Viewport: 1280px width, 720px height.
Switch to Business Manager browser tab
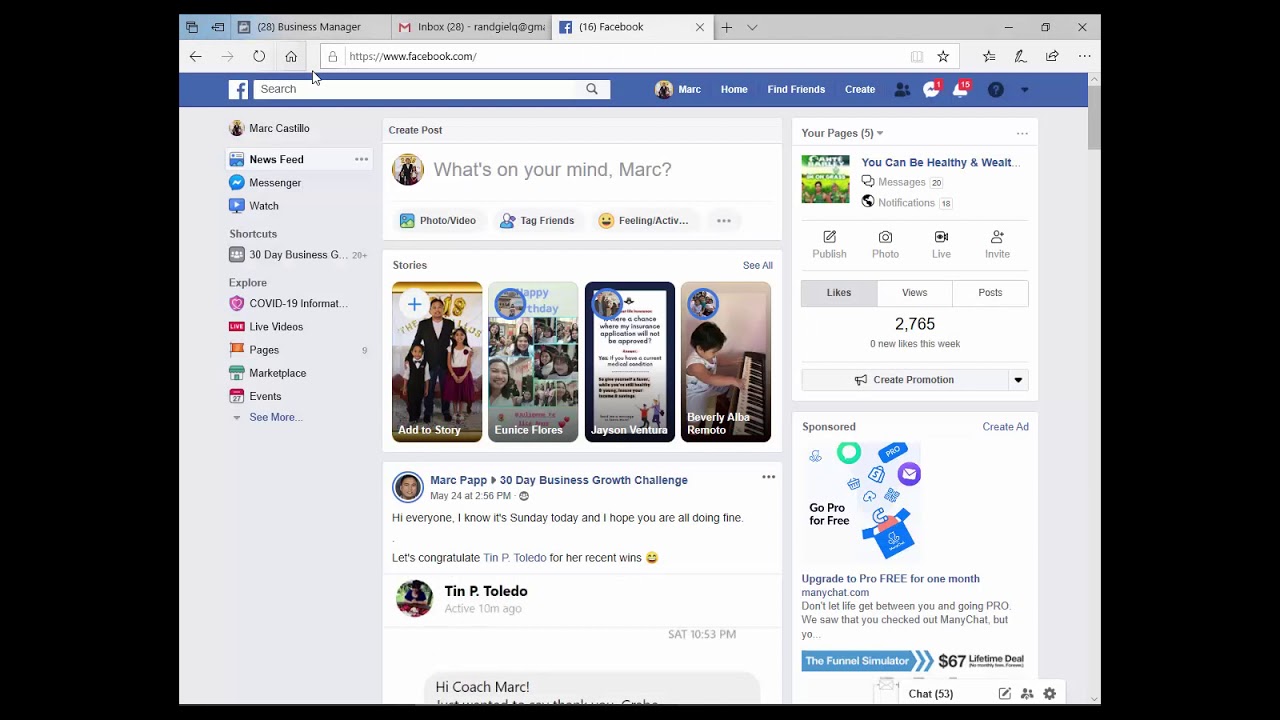click(x=310, y=27)
